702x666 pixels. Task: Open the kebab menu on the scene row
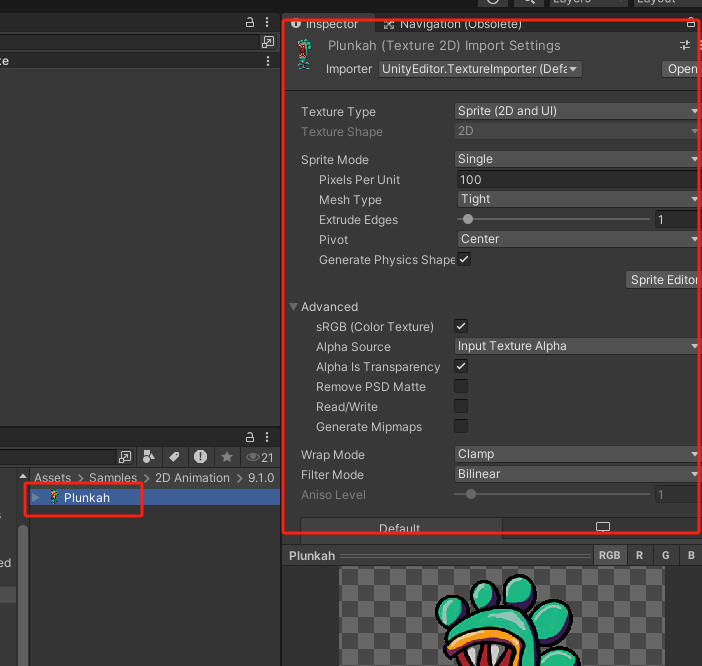(268, 61)
